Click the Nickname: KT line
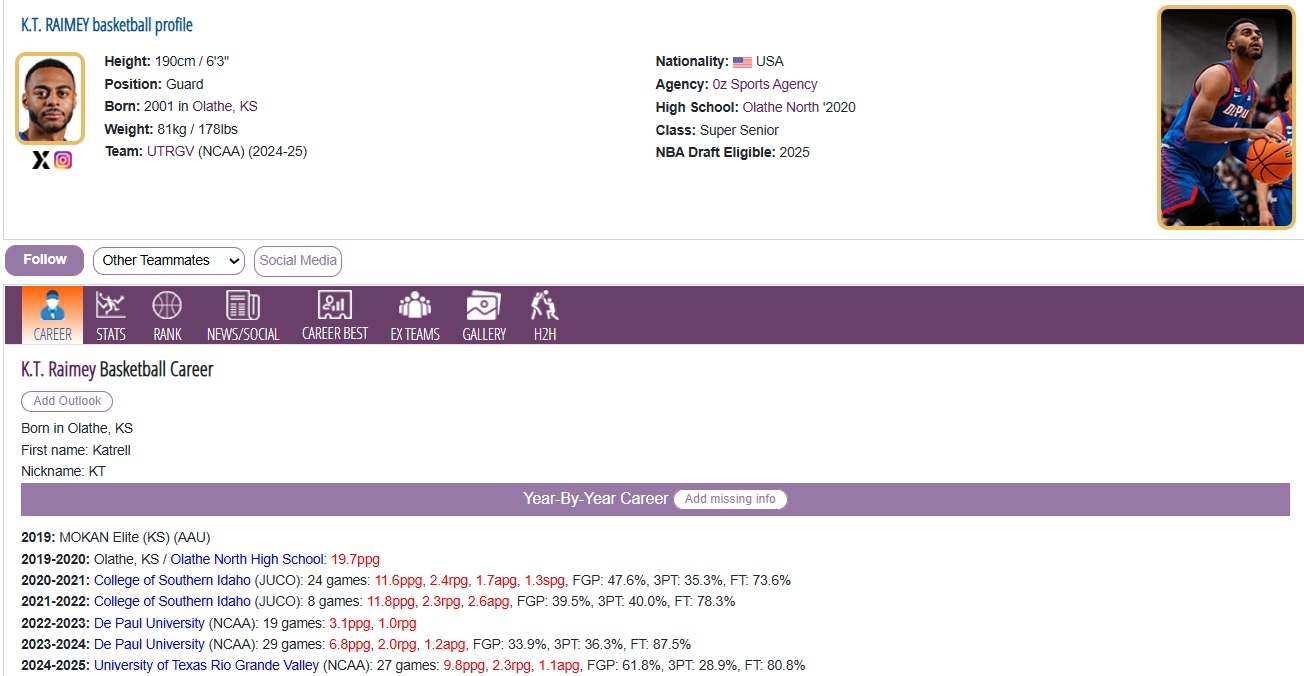Viewport: 1304px width, 676px height. pos(63,471)
